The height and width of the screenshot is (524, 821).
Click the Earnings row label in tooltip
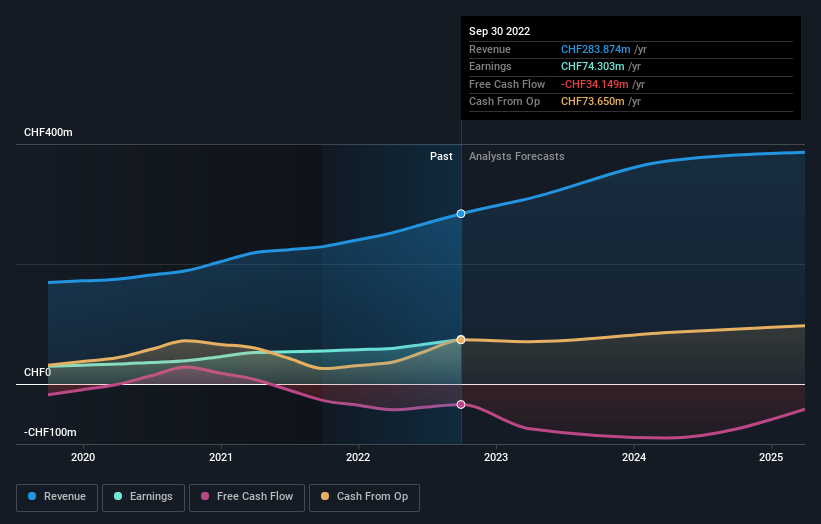[490, 66]
